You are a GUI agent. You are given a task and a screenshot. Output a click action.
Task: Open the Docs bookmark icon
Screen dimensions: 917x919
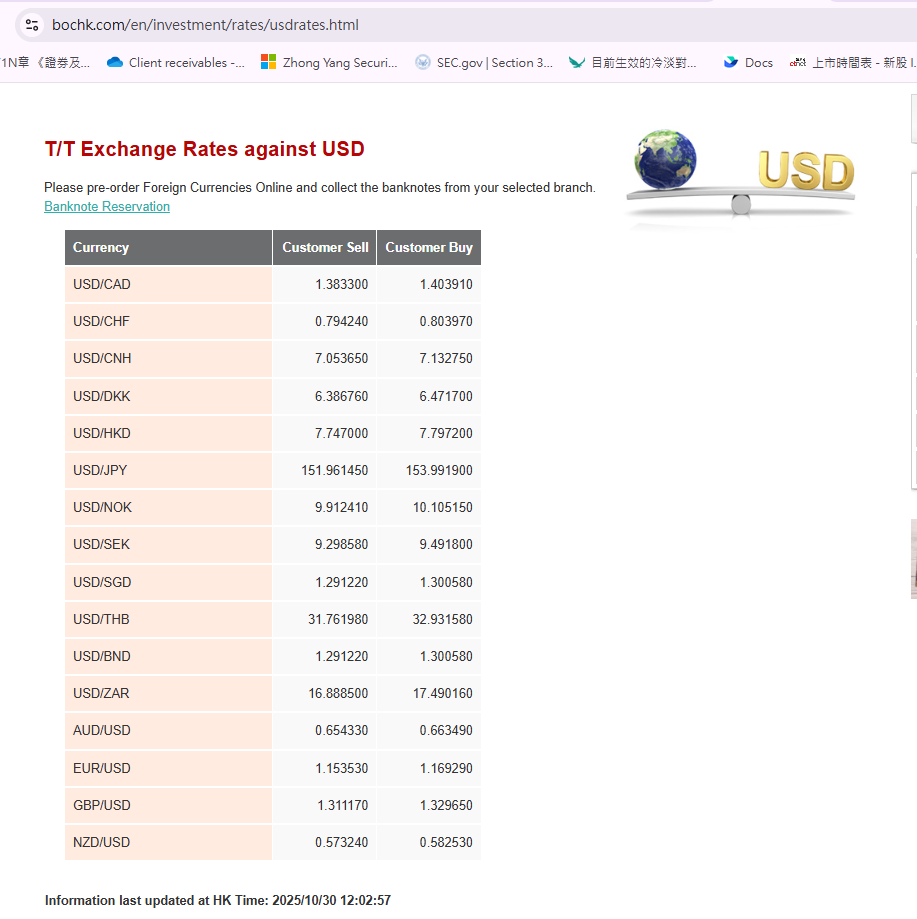pos(731,62)
